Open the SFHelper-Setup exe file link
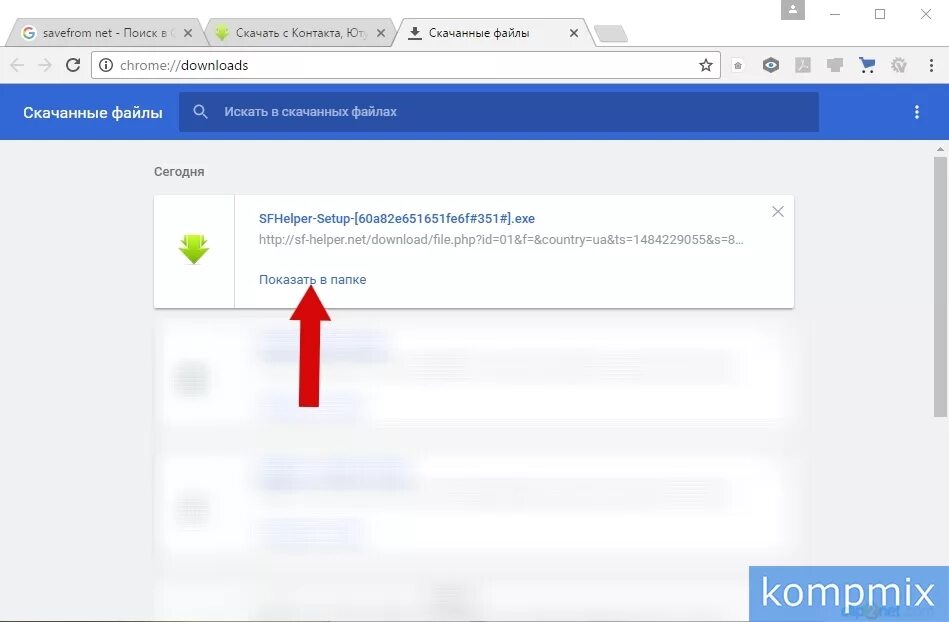This screenshot has height=622, width=949. [x=396, y=218]
